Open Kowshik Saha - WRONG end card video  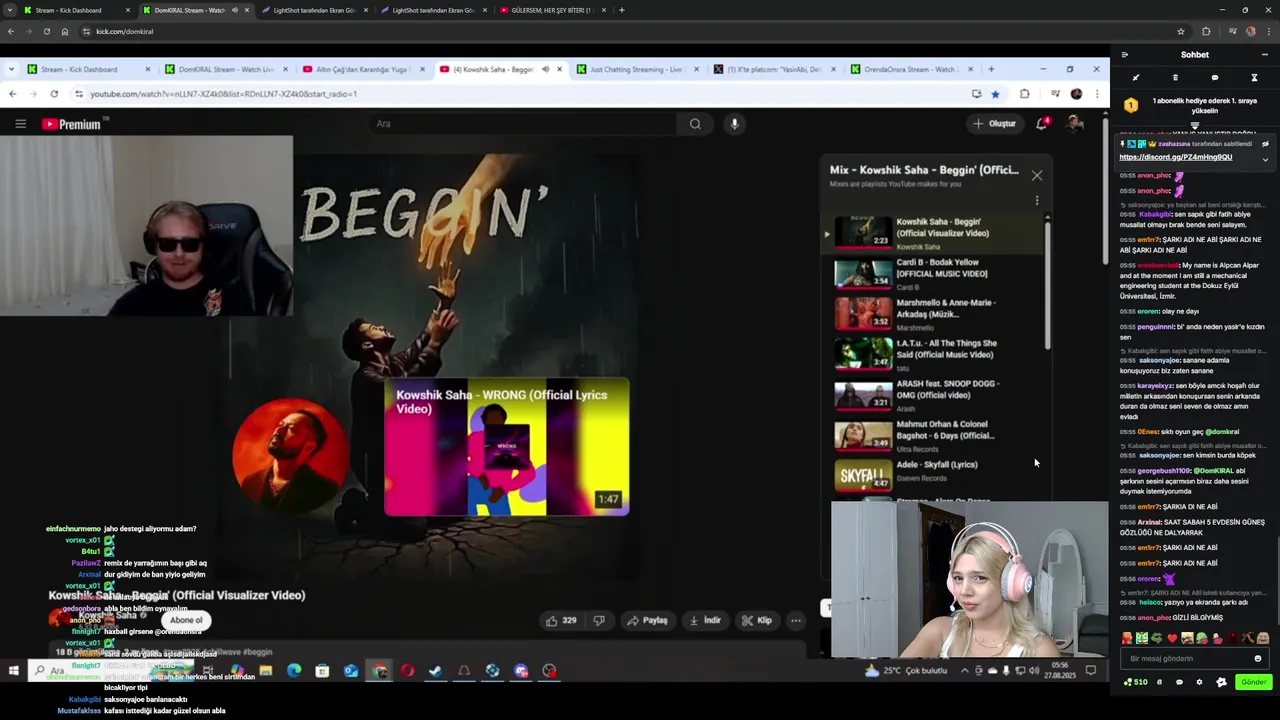click(x=507, y=447)
